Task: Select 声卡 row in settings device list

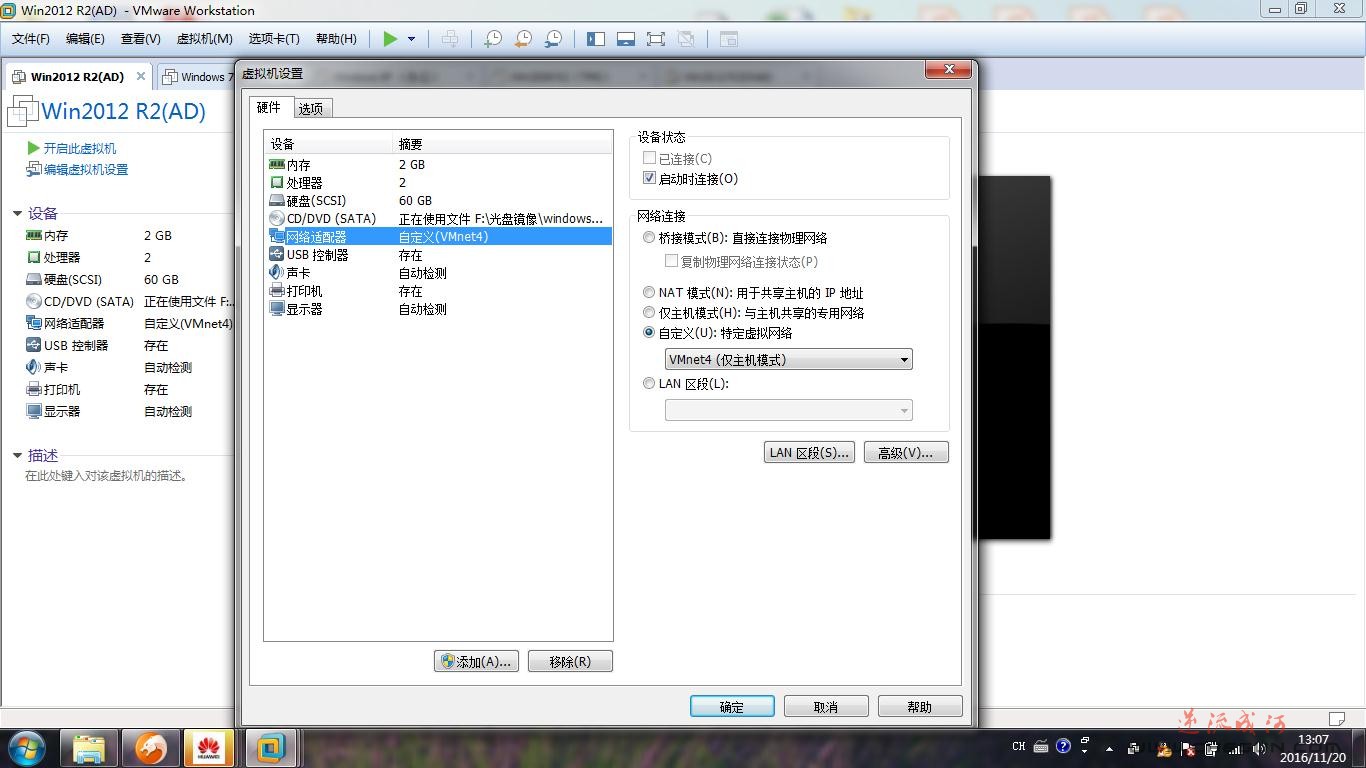Action: 438,273
